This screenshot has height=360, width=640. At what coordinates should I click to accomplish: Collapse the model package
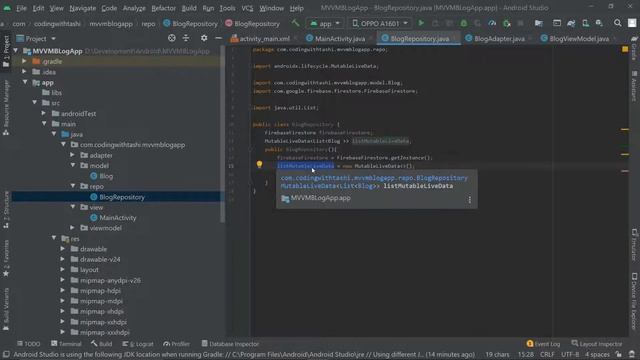[73, 166]
